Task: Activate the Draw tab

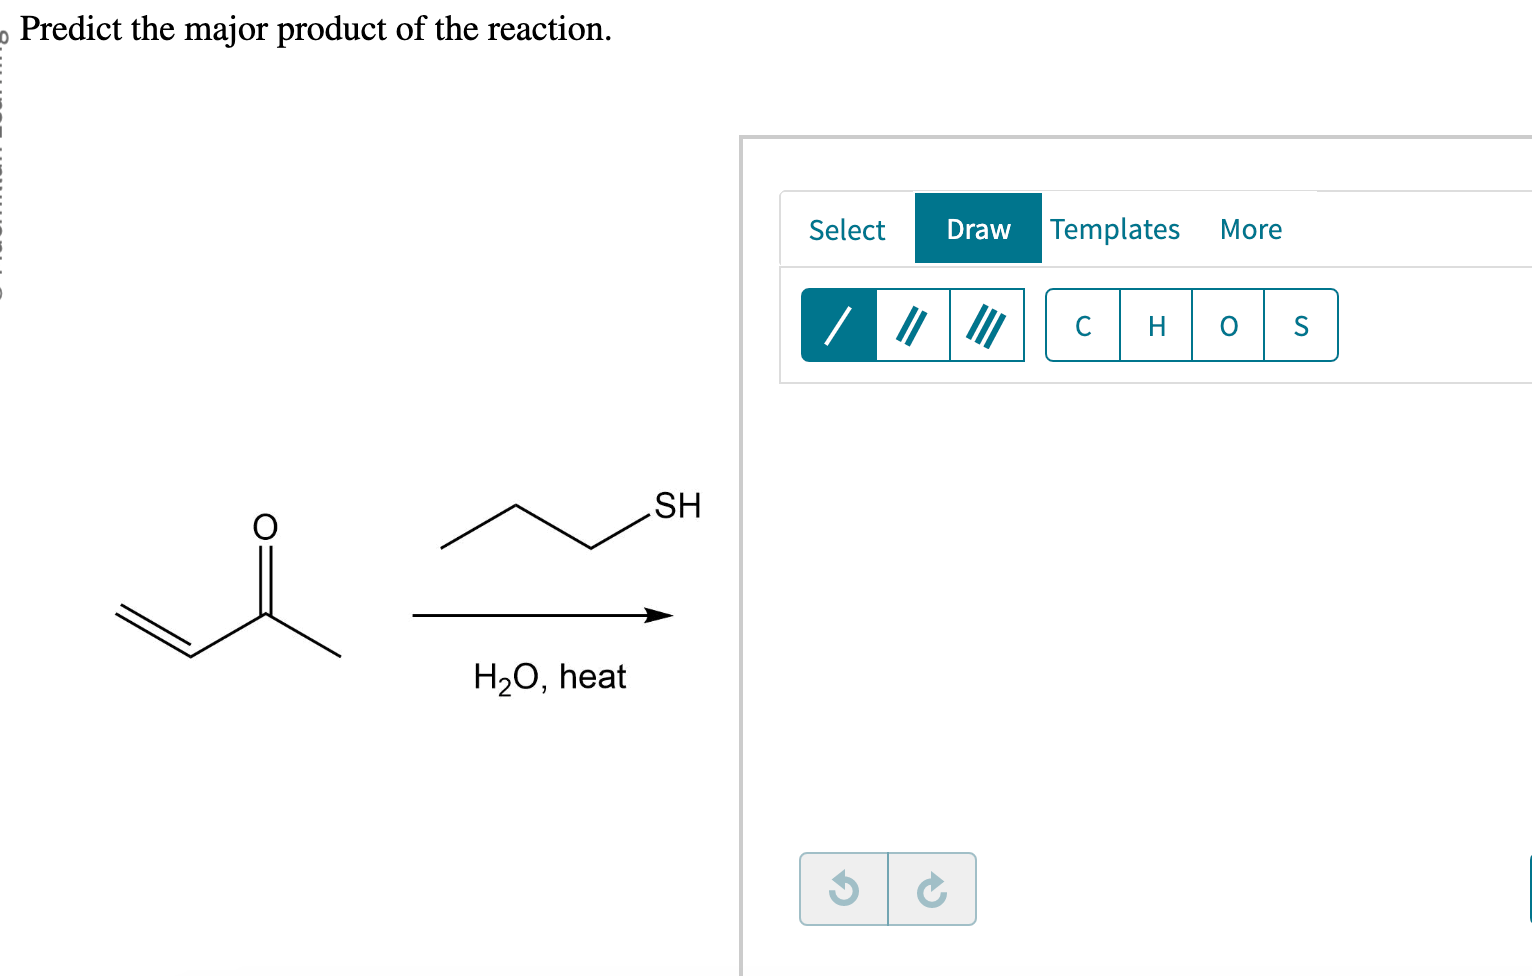Action: tap(977, 228)
